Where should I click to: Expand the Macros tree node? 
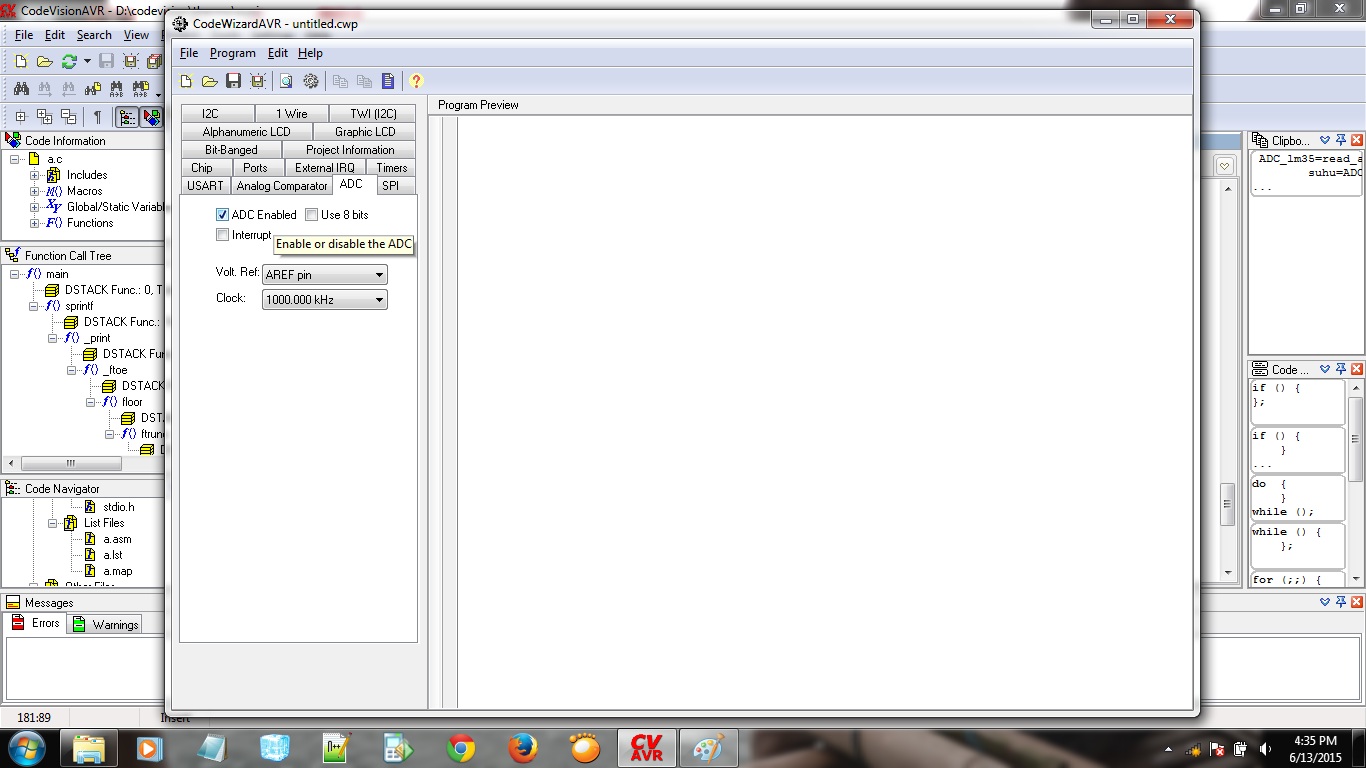tap(35, 191)
